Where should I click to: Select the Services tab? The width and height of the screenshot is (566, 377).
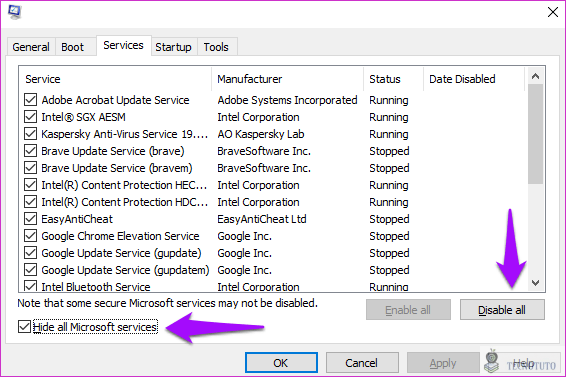point(123,46)
